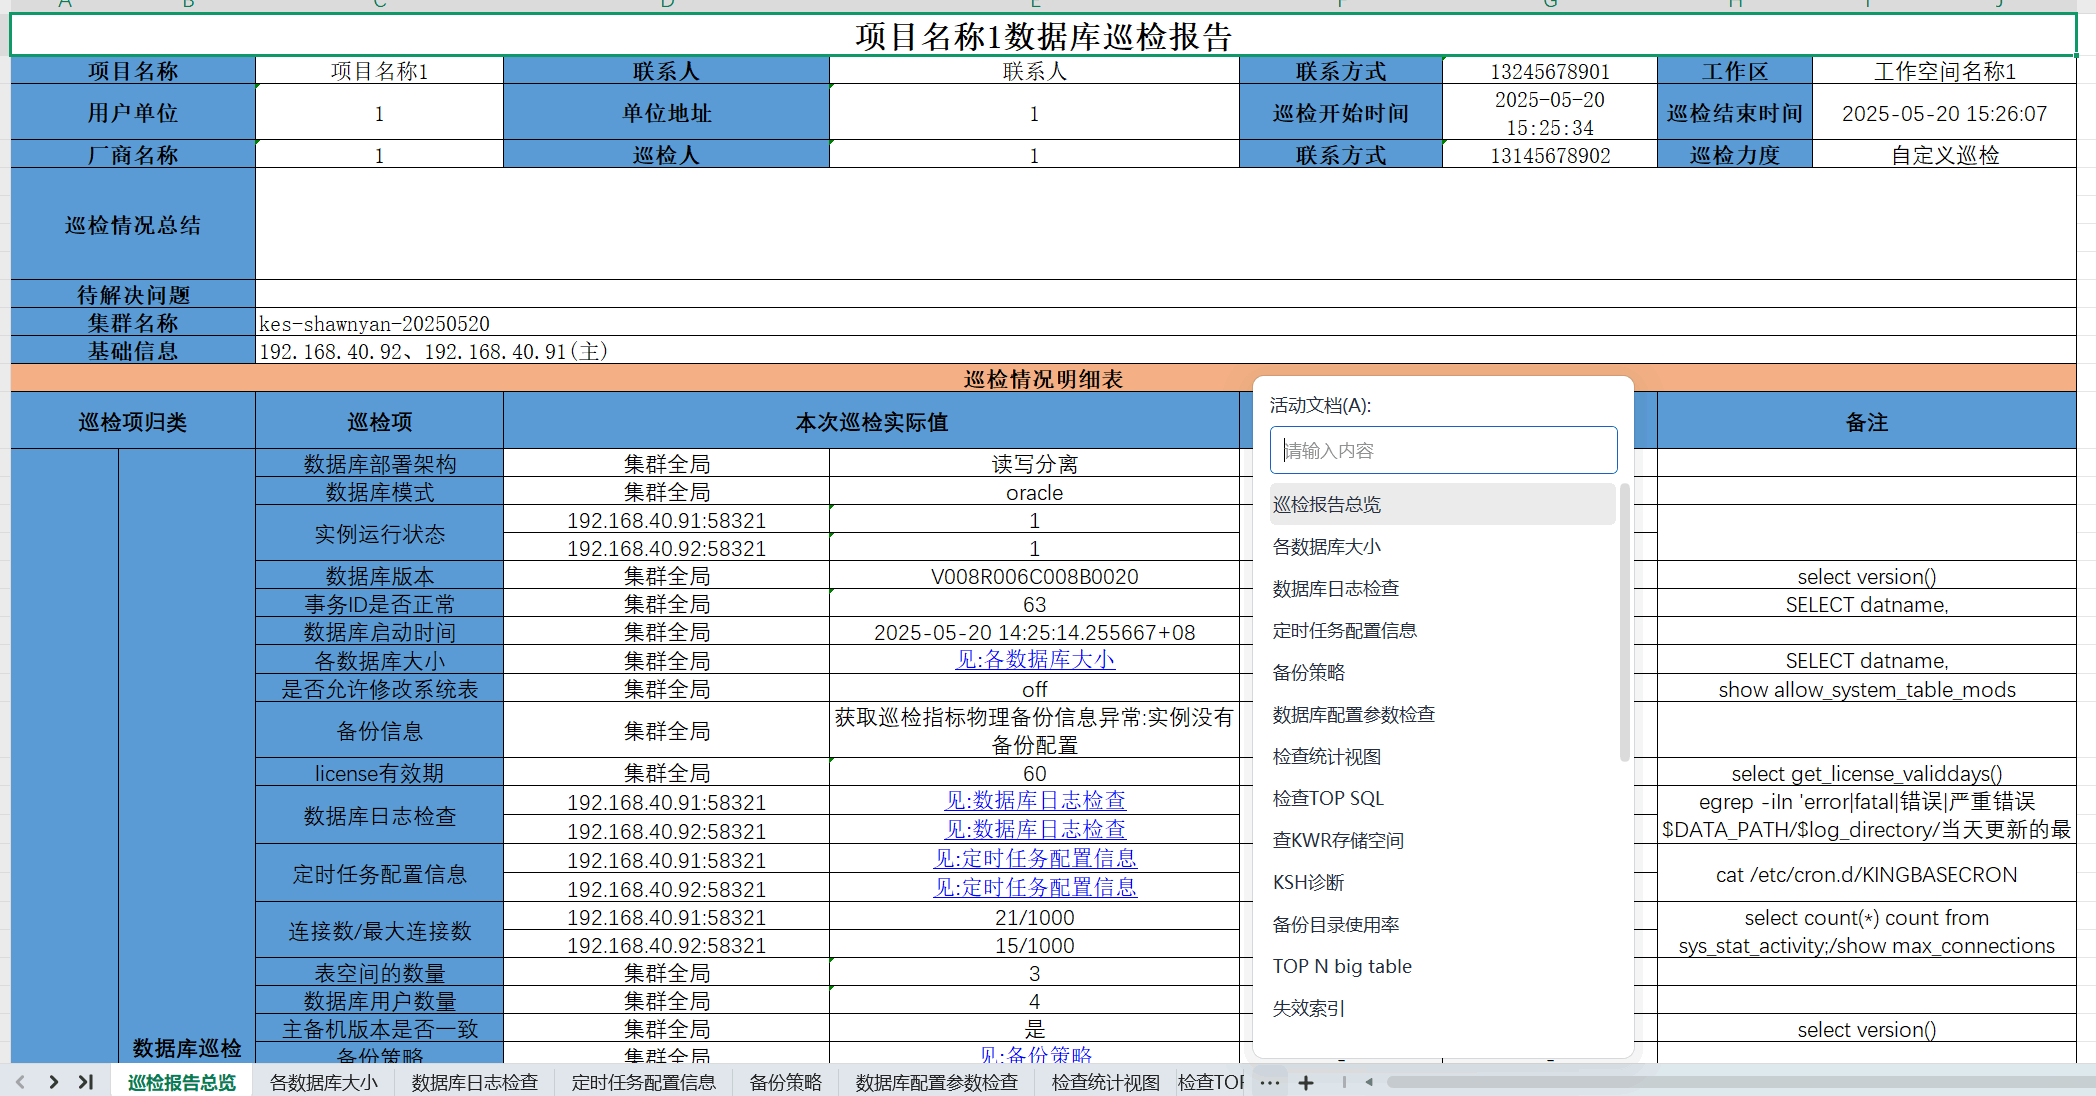Click 见:数据库日志检查 link for 192.168.40.92
The width and height of the screenshot is (2096, 1096).
(1034, 830)
